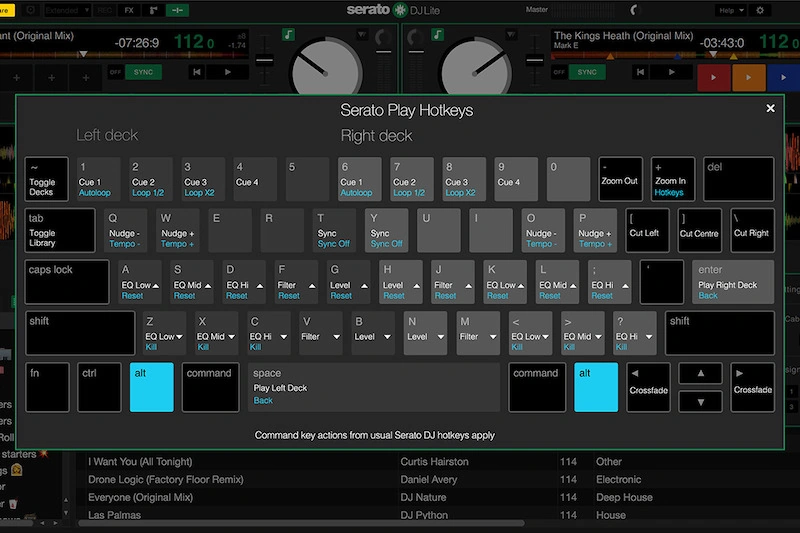Click OFF sync button on right deck
This screenshot has width=800, height=533.
559,72
